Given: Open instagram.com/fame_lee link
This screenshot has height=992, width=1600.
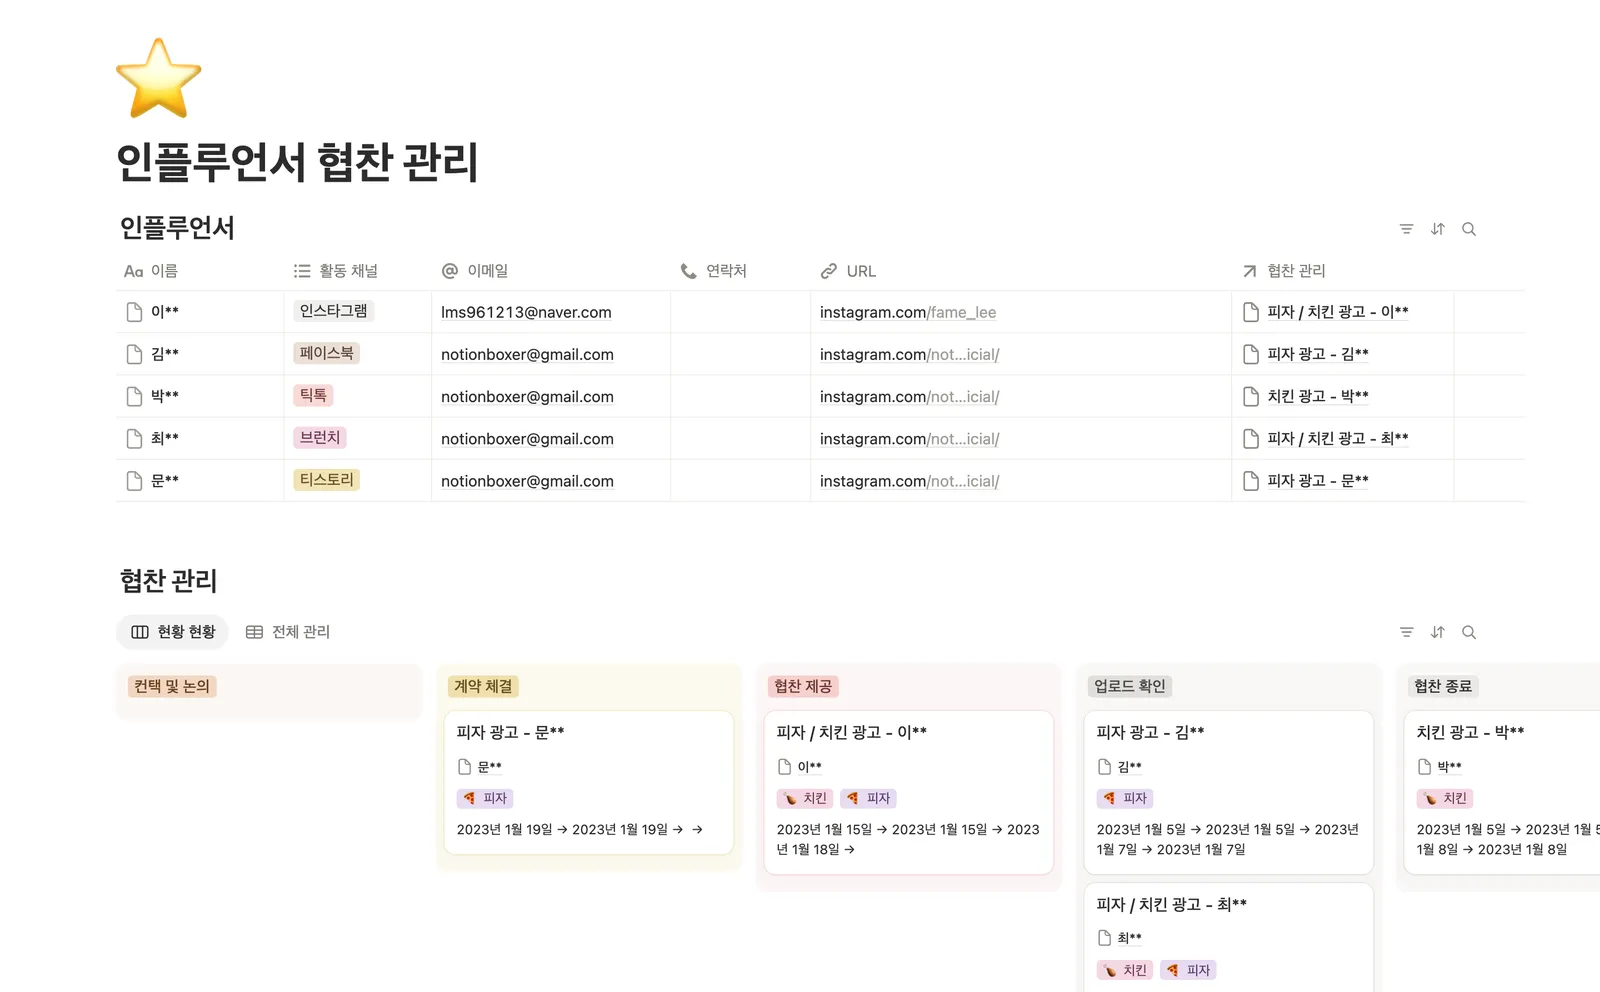Looking at the screenshot, I should (x=908, y=312).
